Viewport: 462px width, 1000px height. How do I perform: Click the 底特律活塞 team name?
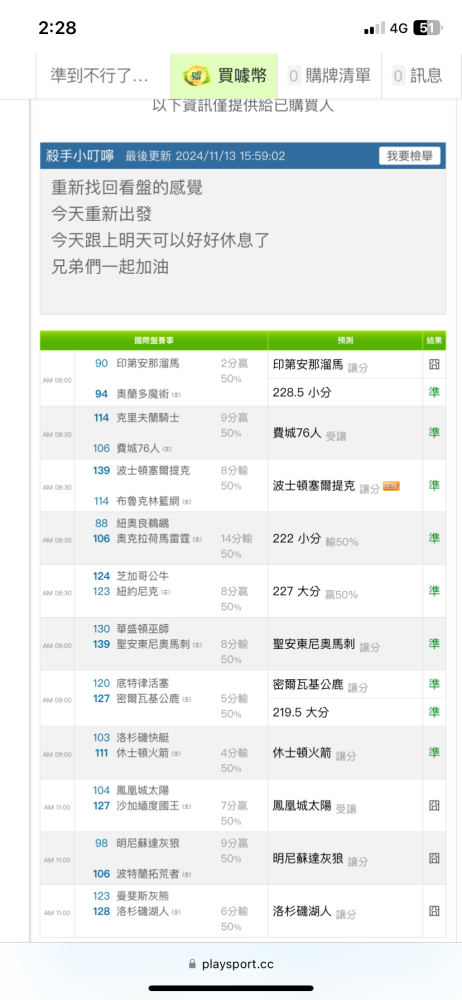[x=143, y=684]
